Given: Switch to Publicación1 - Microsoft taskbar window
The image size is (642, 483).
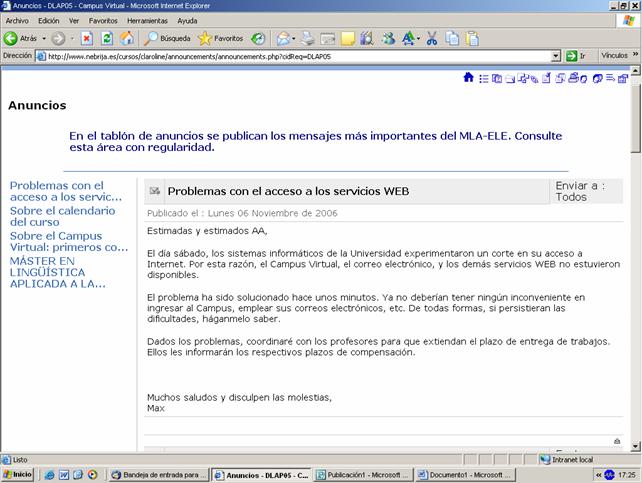Looking at the screenshot, I should (x=364, y=475).
